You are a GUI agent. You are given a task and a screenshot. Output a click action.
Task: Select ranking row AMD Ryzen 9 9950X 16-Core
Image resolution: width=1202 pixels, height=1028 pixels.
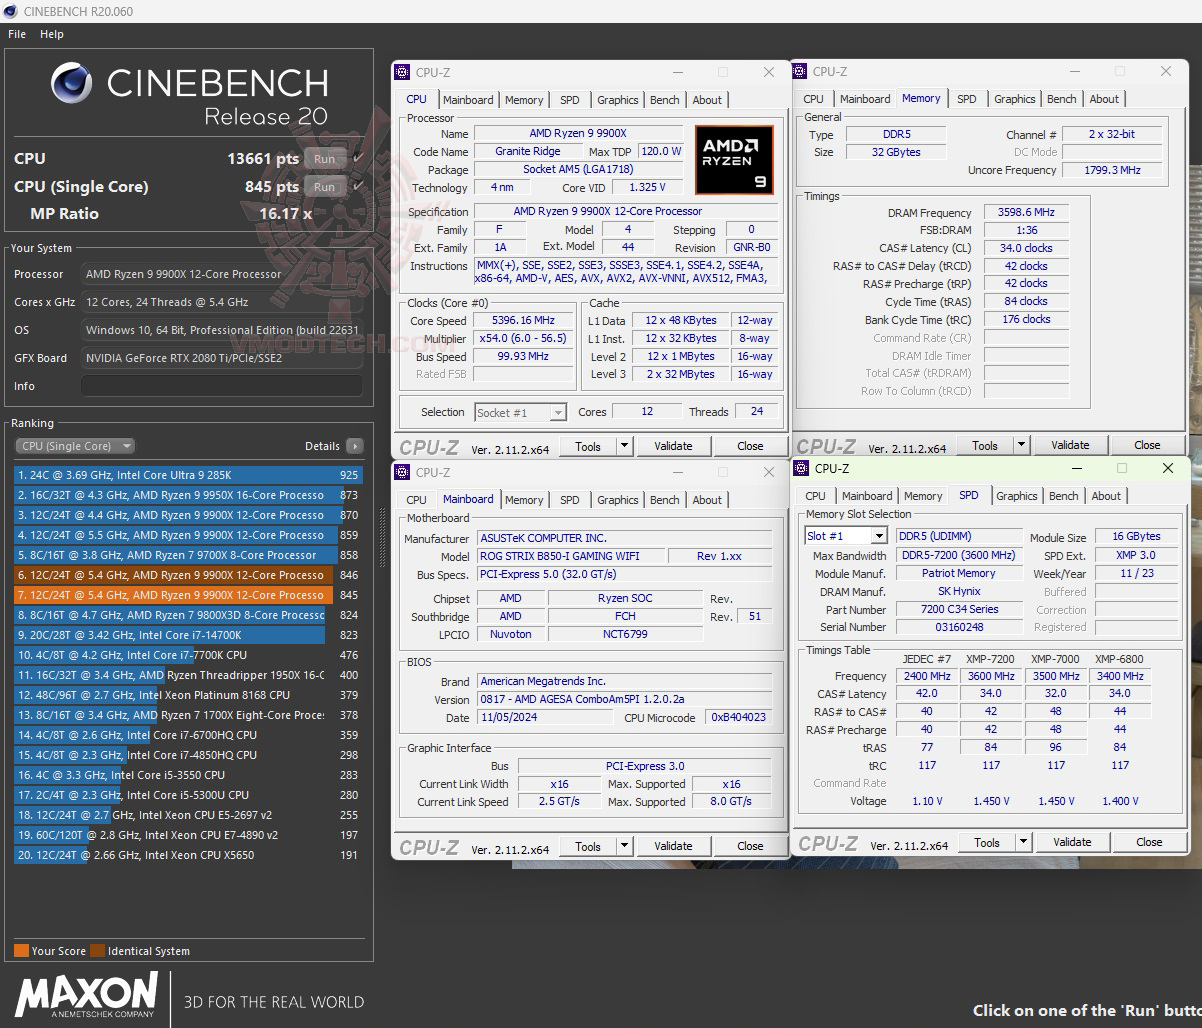[188, 495]
